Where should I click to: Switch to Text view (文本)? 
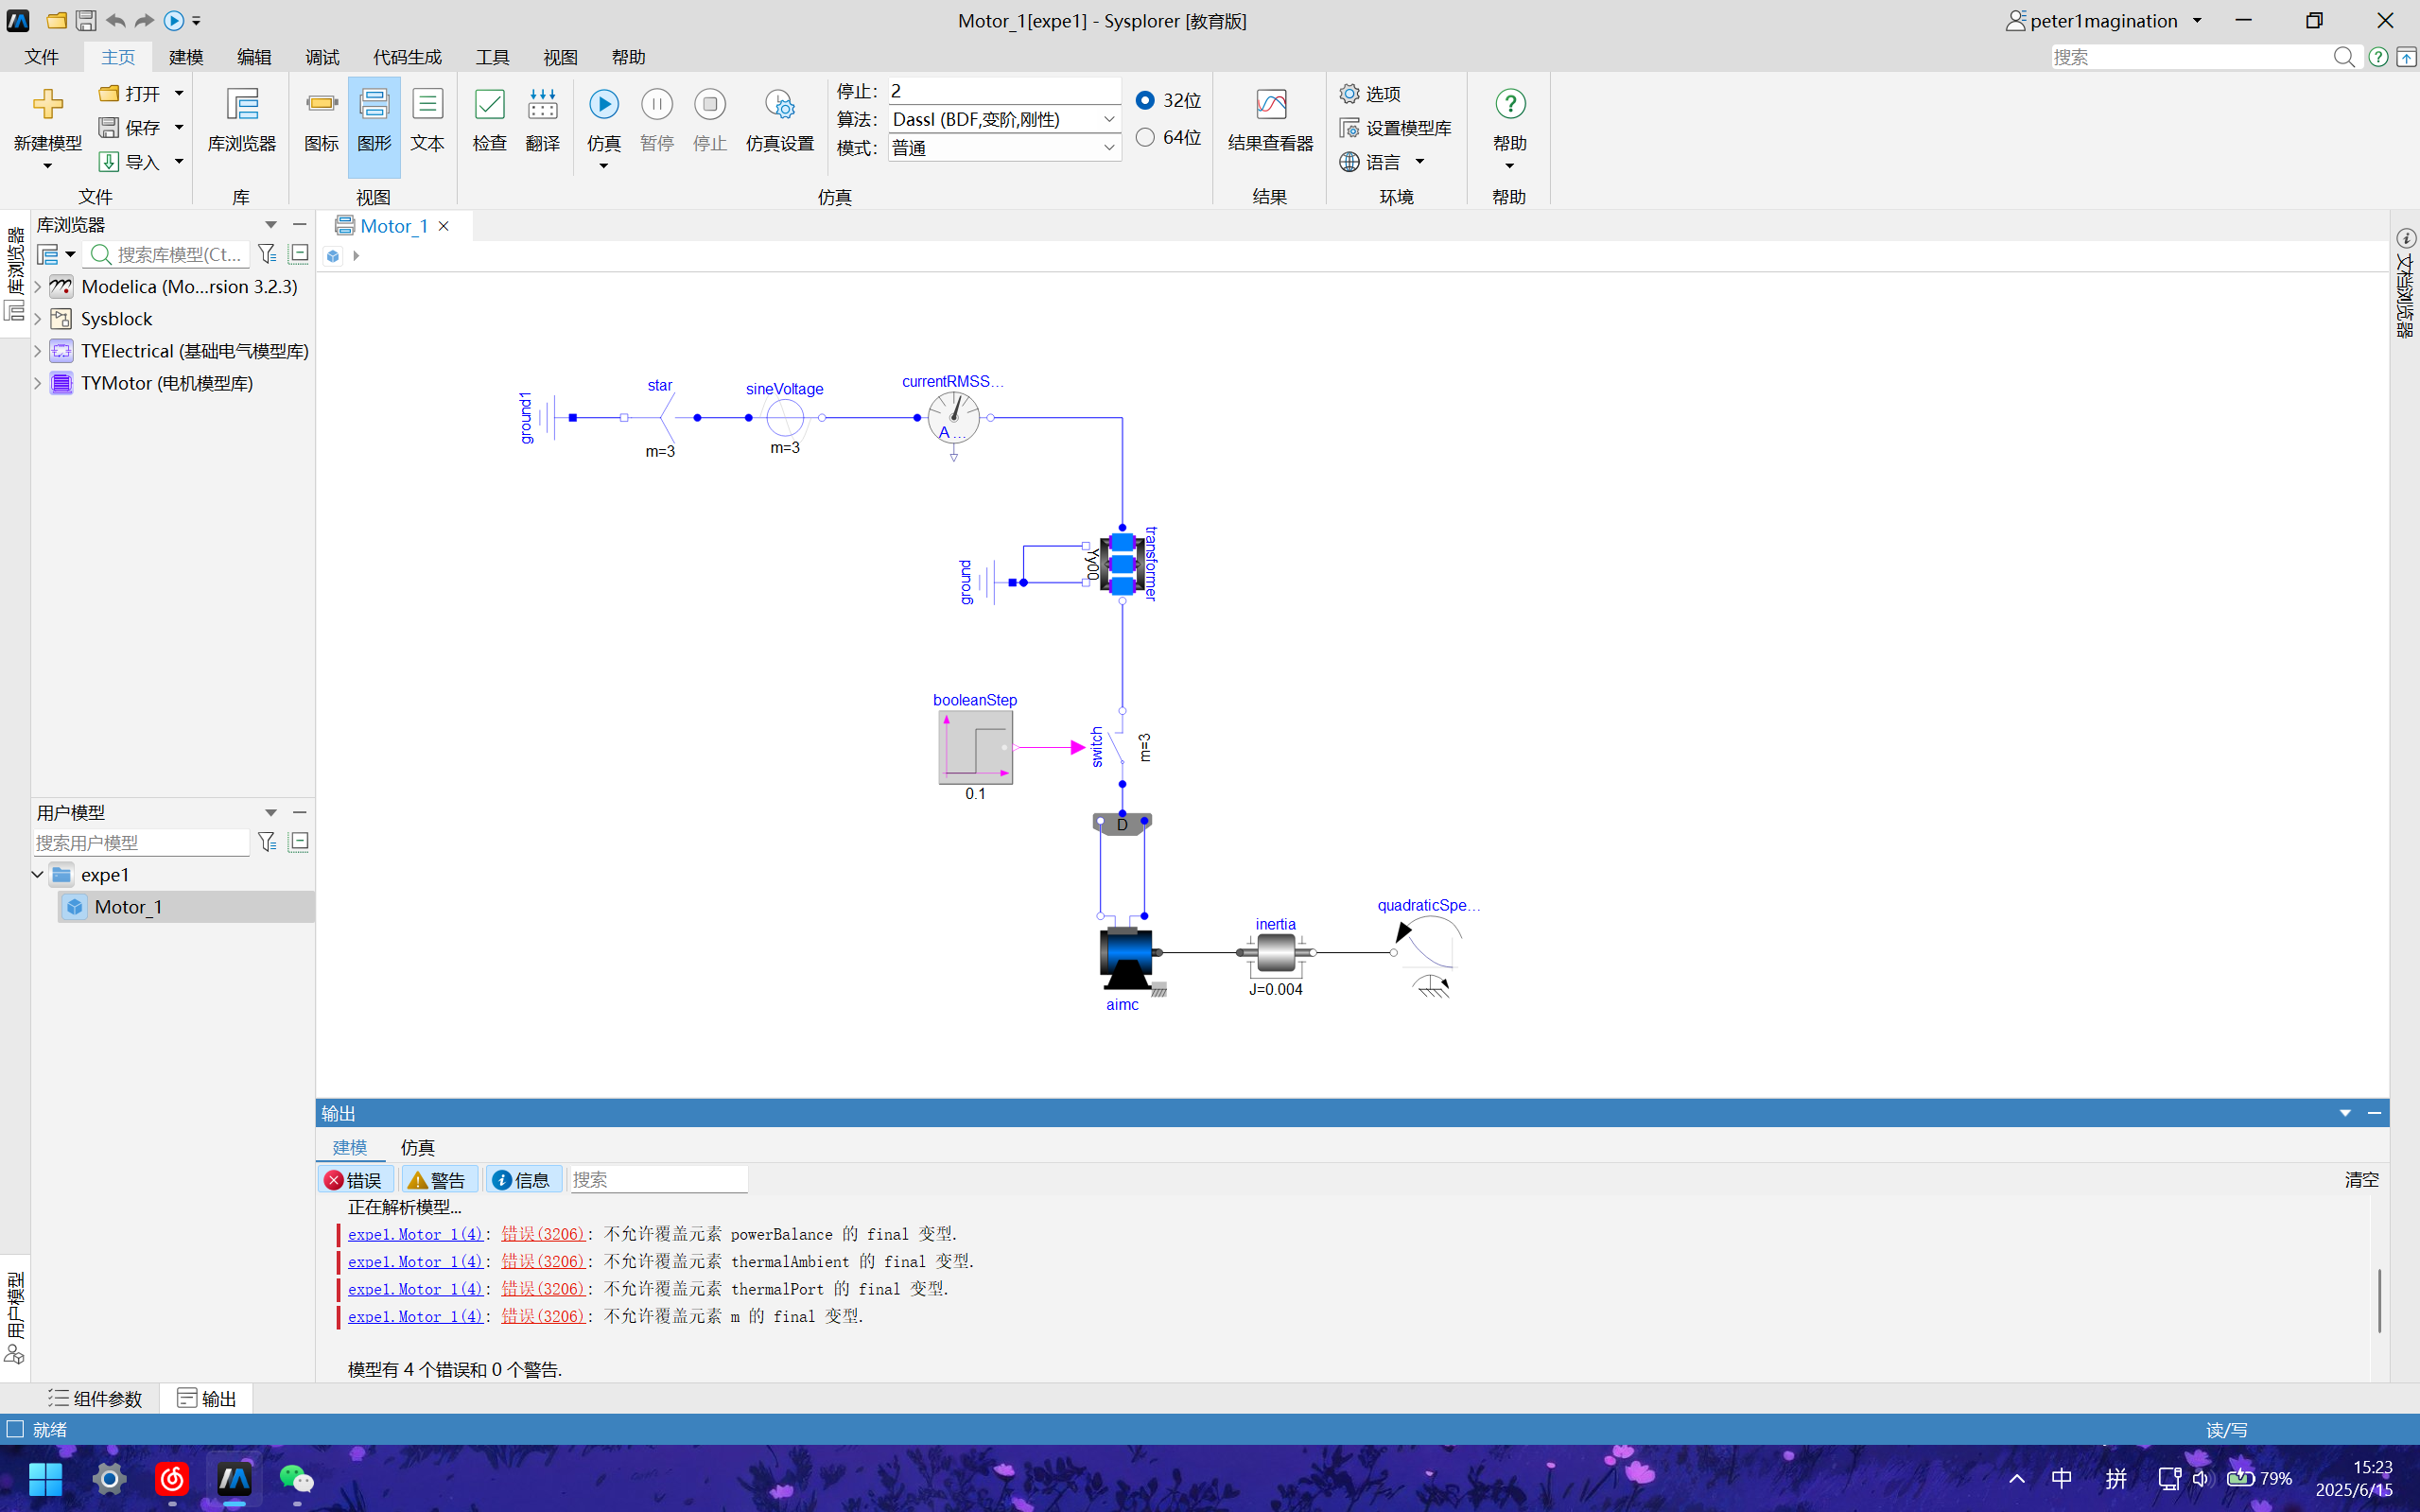coord(427,119)
